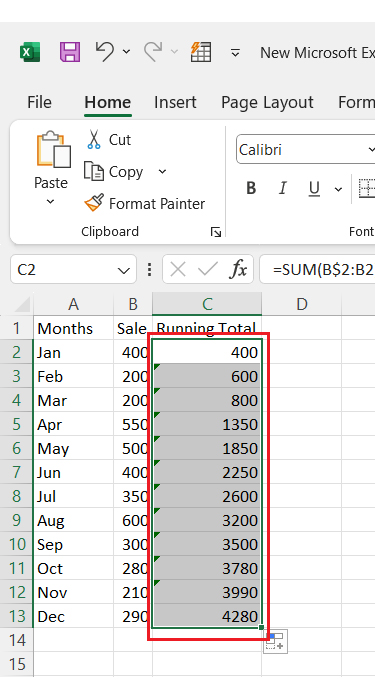Click the Paste clipboard icon

click(53, 149)
